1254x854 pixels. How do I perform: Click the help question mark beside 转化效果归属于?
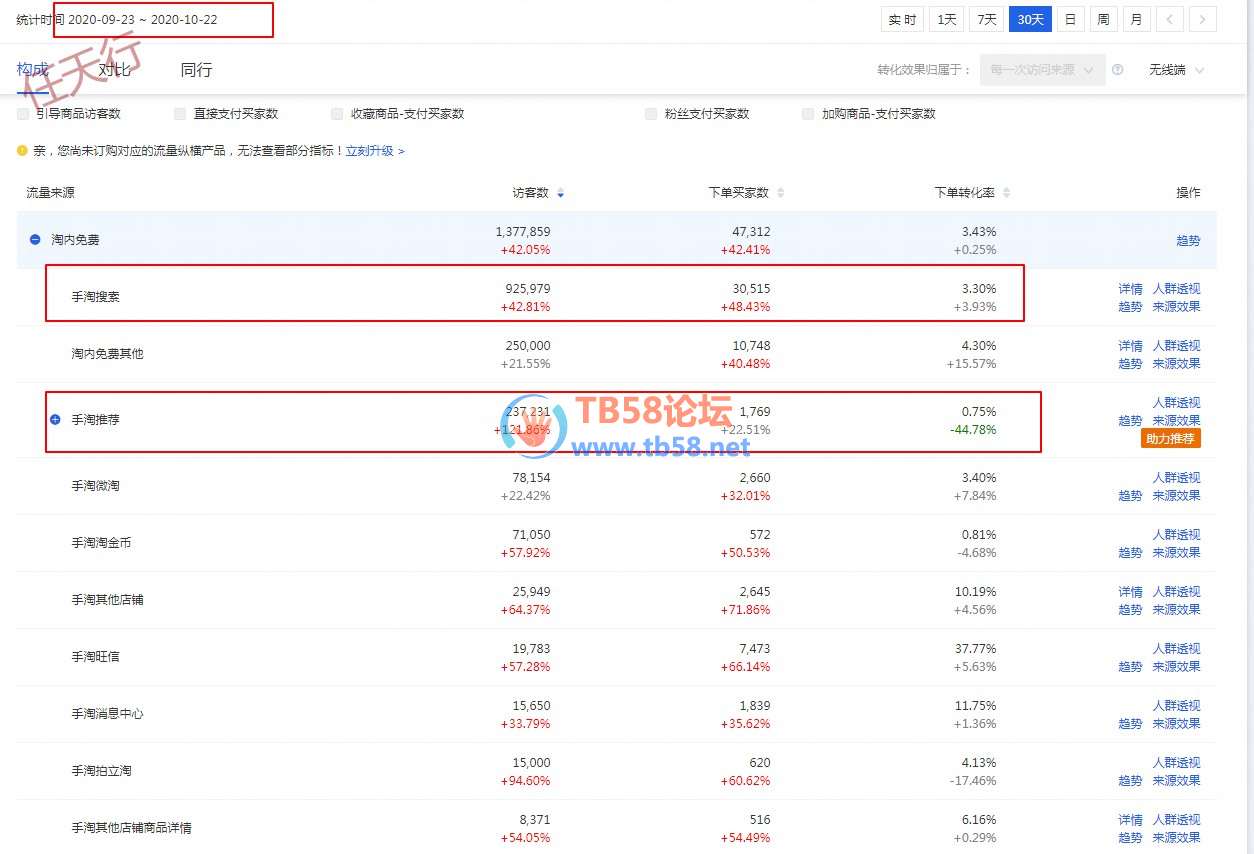(1118, 70)
